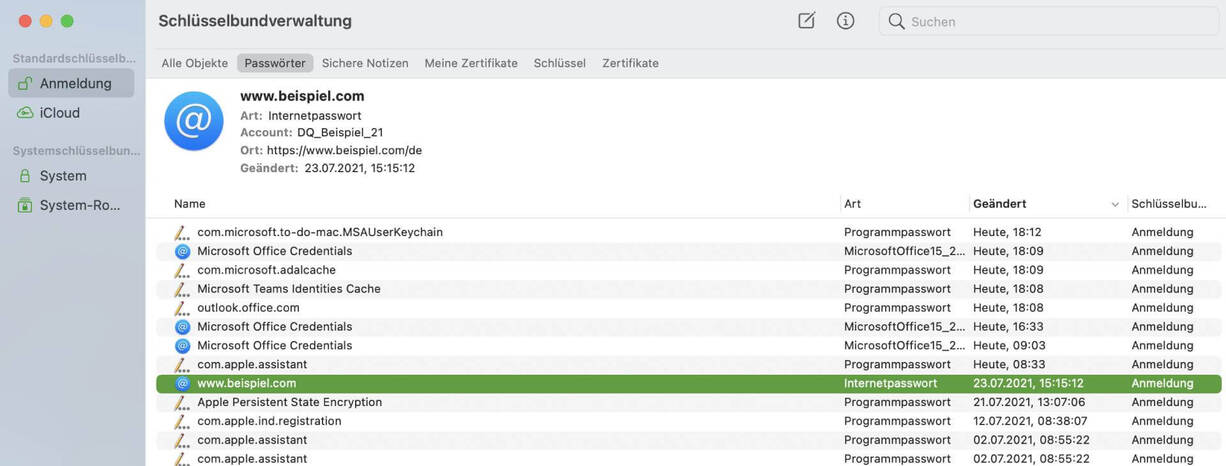
Task: Open the Alle Objekte tab
Action: coord(195,63)
